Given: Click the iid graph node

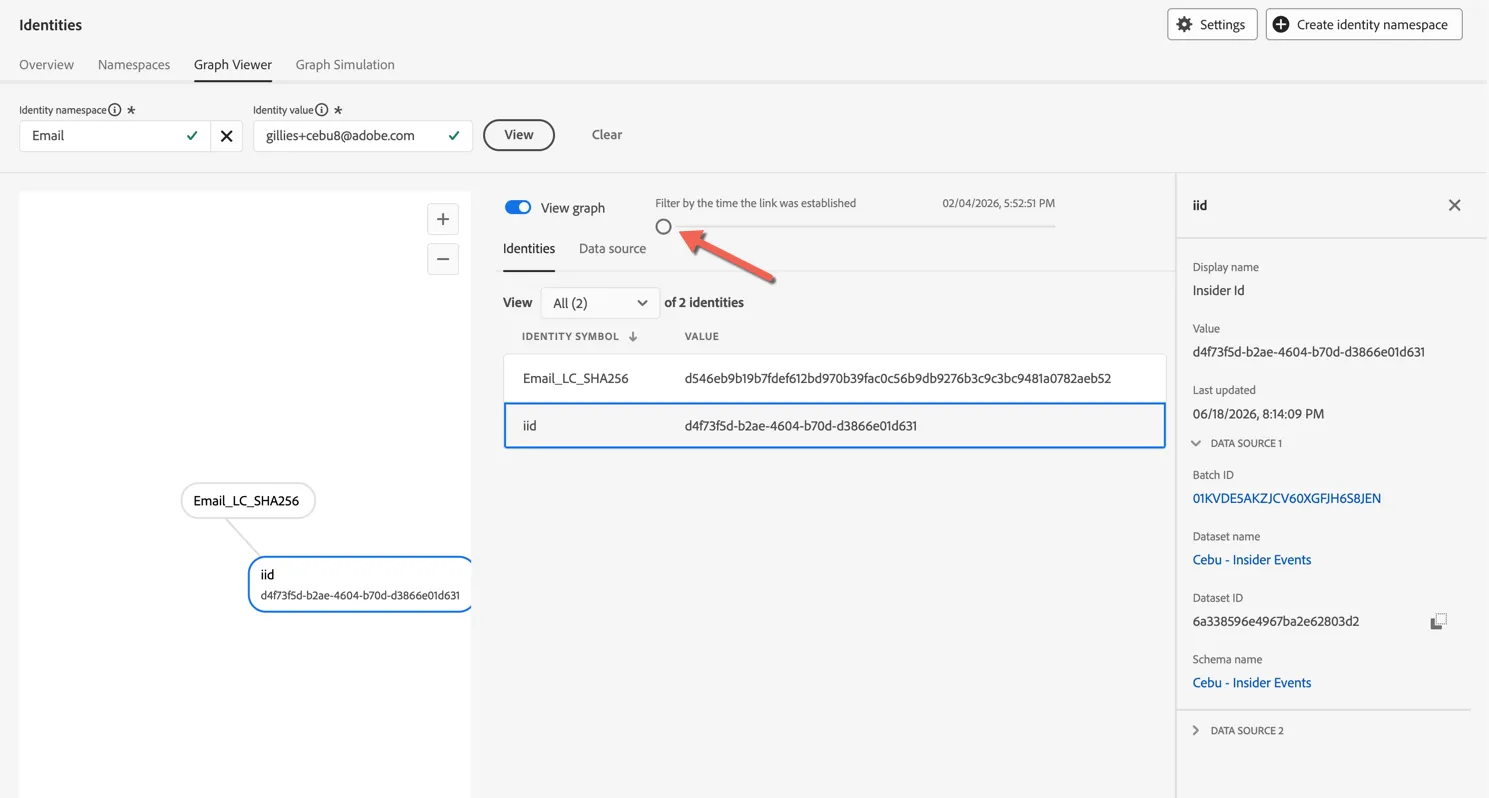Looking at the screenshot, I should tap(360, 584).
